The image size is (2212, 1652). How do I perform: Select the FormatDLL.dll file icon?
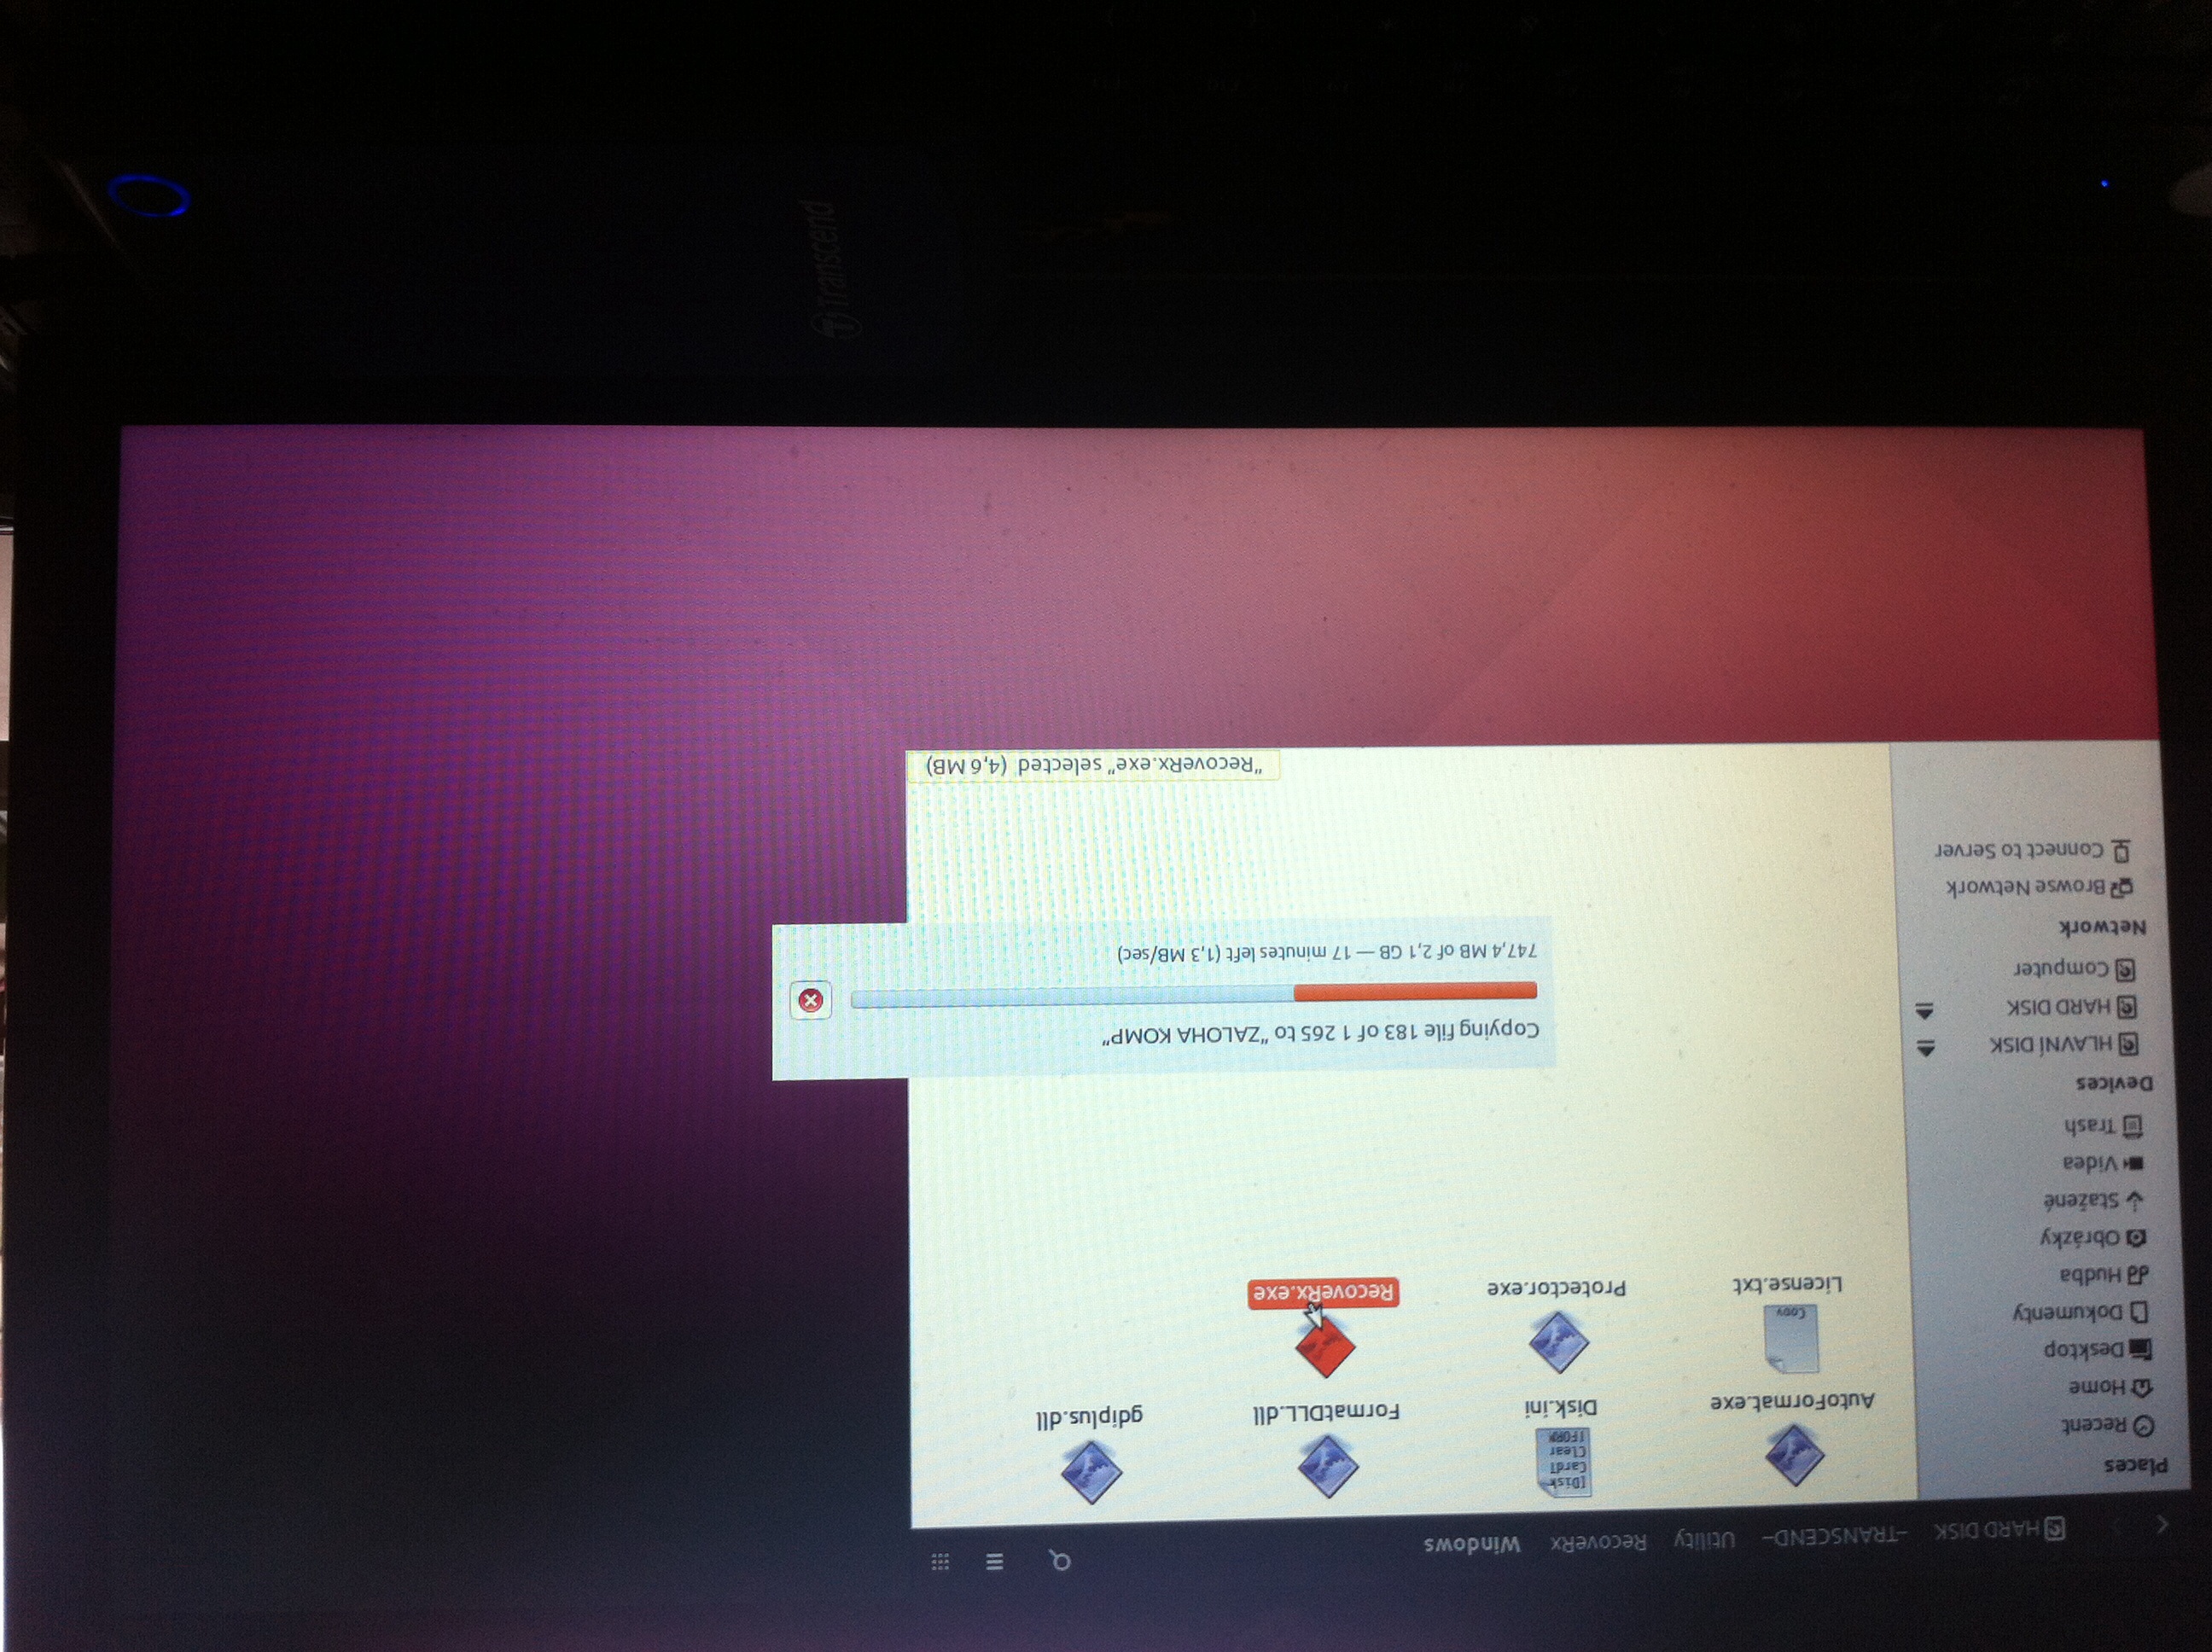[1327, 1466]
